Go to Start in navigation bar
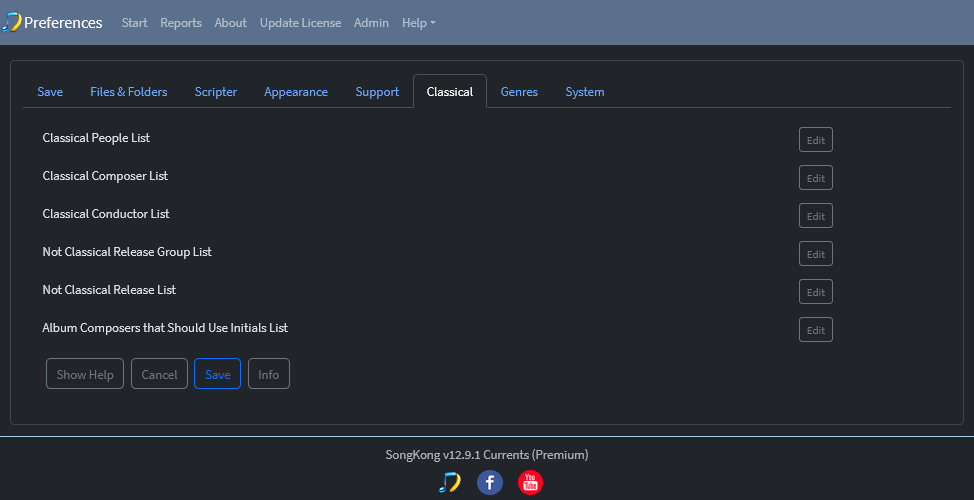This screenshot has width=974, height=500. [134, 22]
